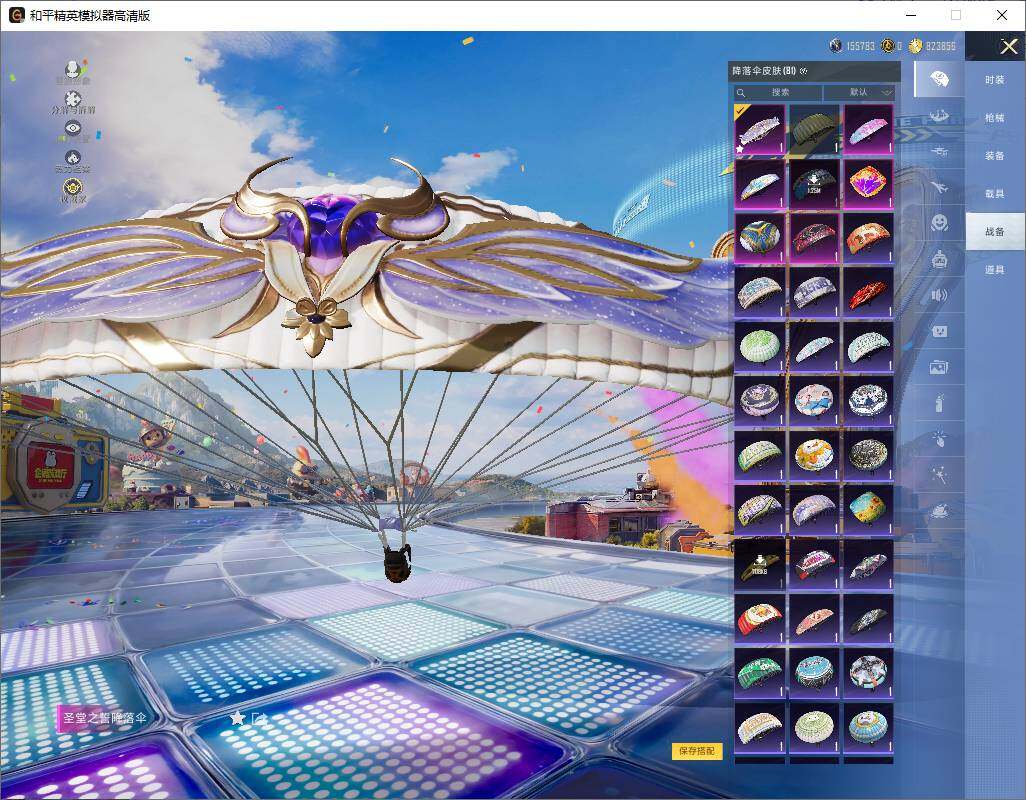This screenshot has width=1026, height=800.
Task: Select the green banner parachute skin
Action: point(759,672)
